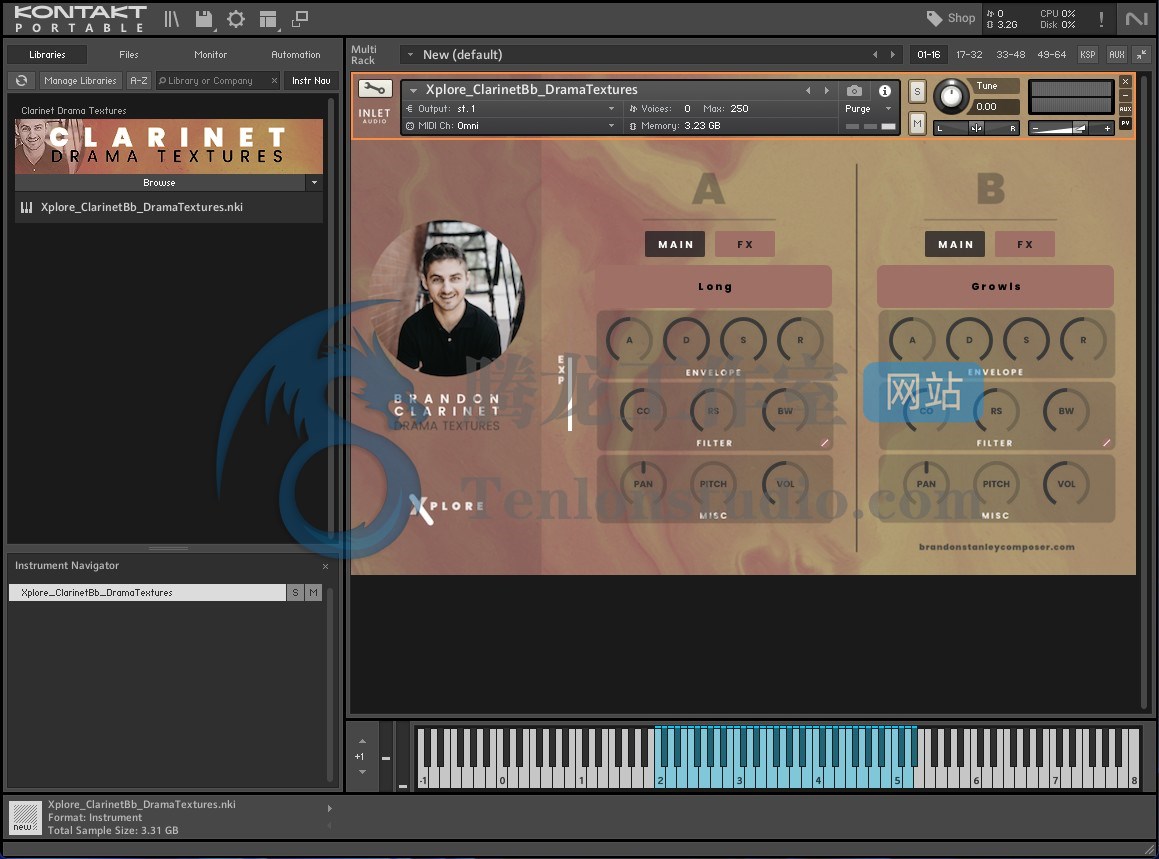Remove the instrument with X button
1159x859 pixels.
click(1125, 81)
